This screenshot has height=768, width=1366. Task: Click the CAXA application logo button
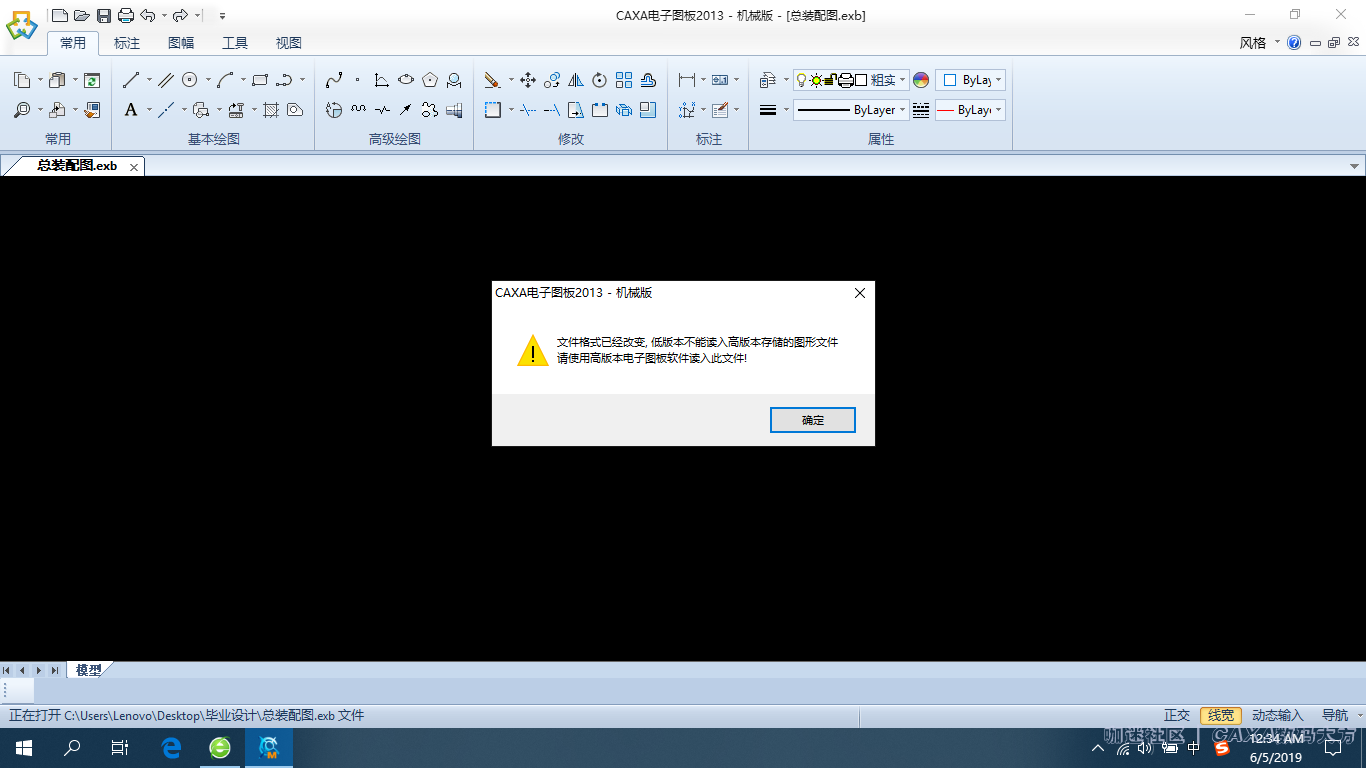(21, 26)
